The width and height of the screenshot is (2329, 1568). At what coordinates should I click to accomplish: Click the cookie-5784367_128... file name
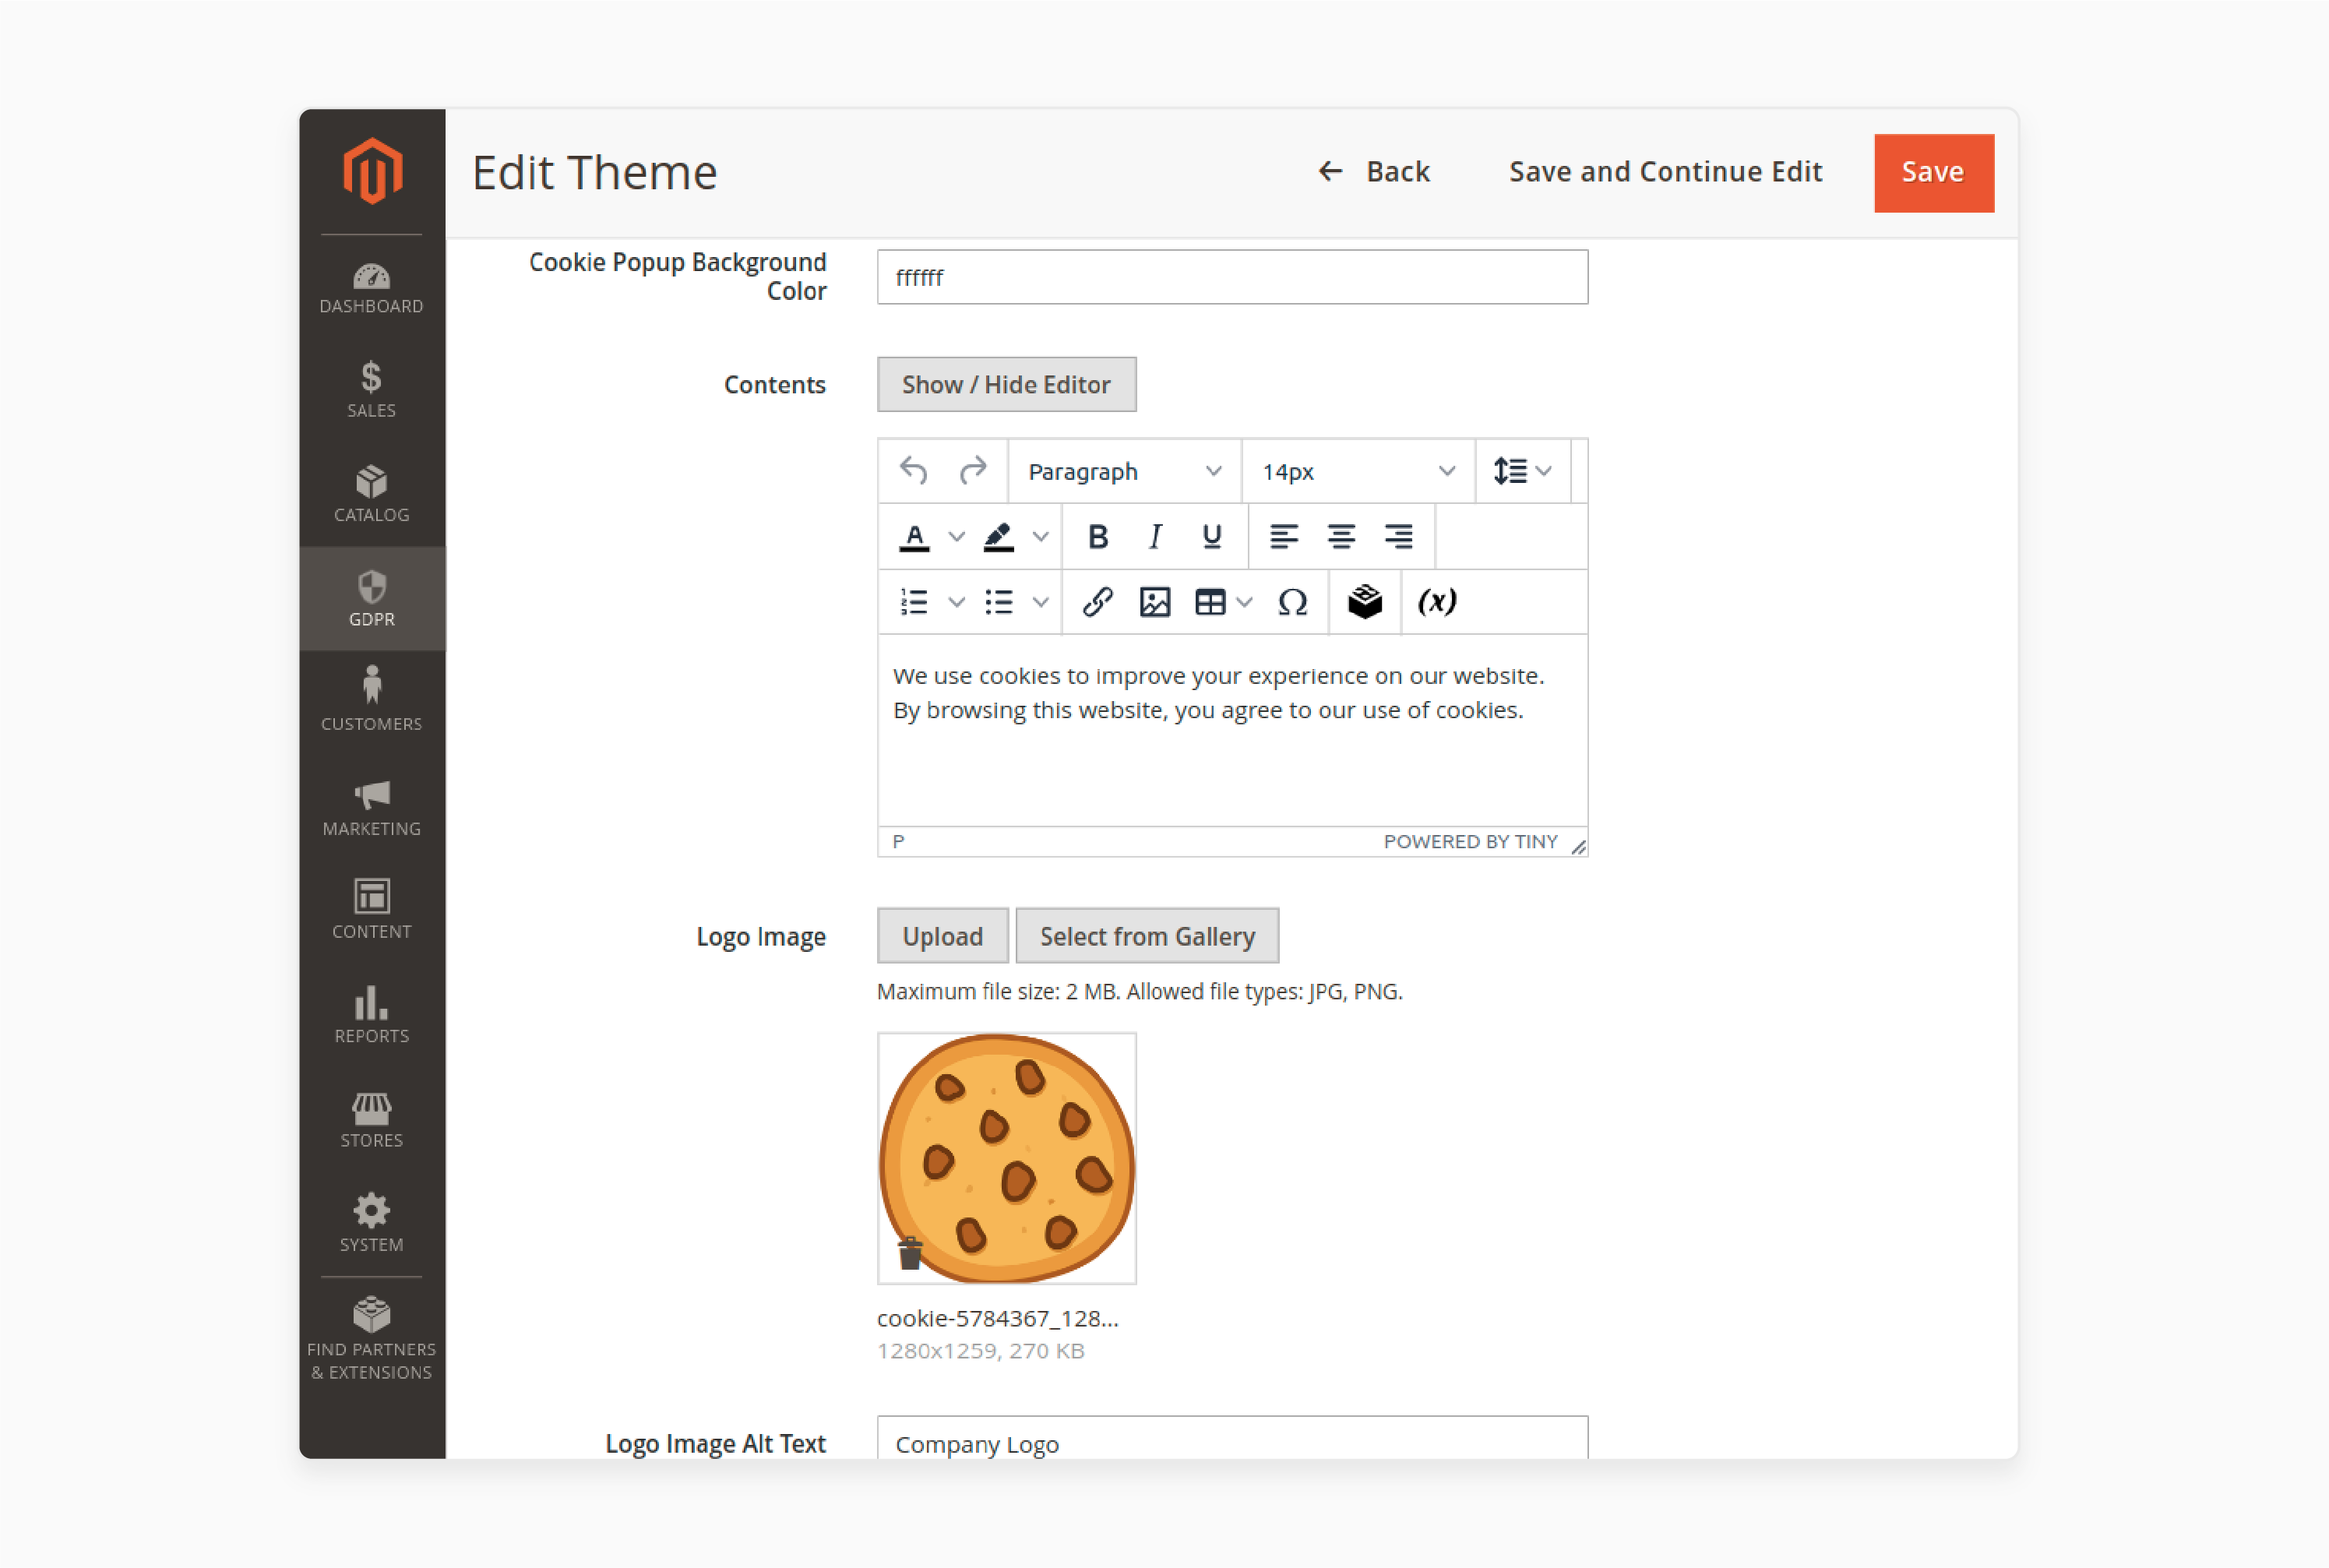[x=997, y=1318]
